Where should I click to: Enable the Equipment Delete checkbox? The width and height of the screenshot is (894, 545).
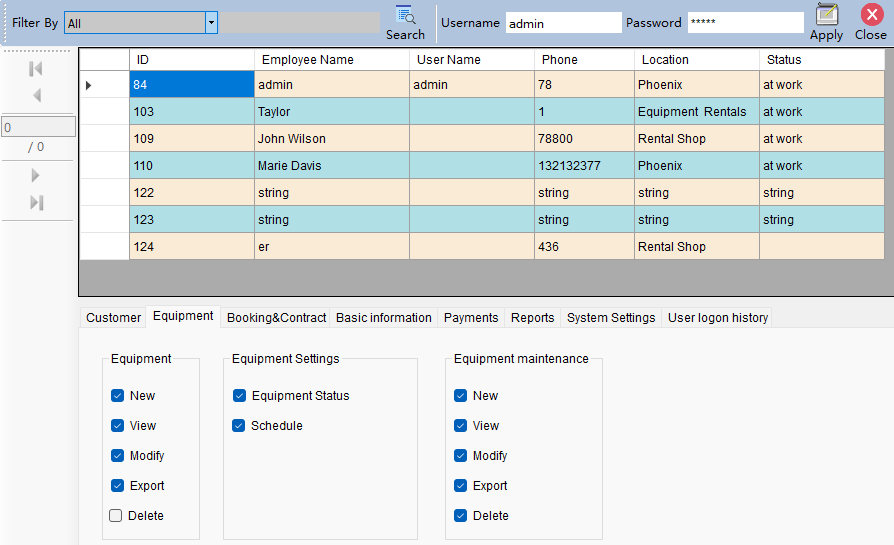[x=116, y=516]
